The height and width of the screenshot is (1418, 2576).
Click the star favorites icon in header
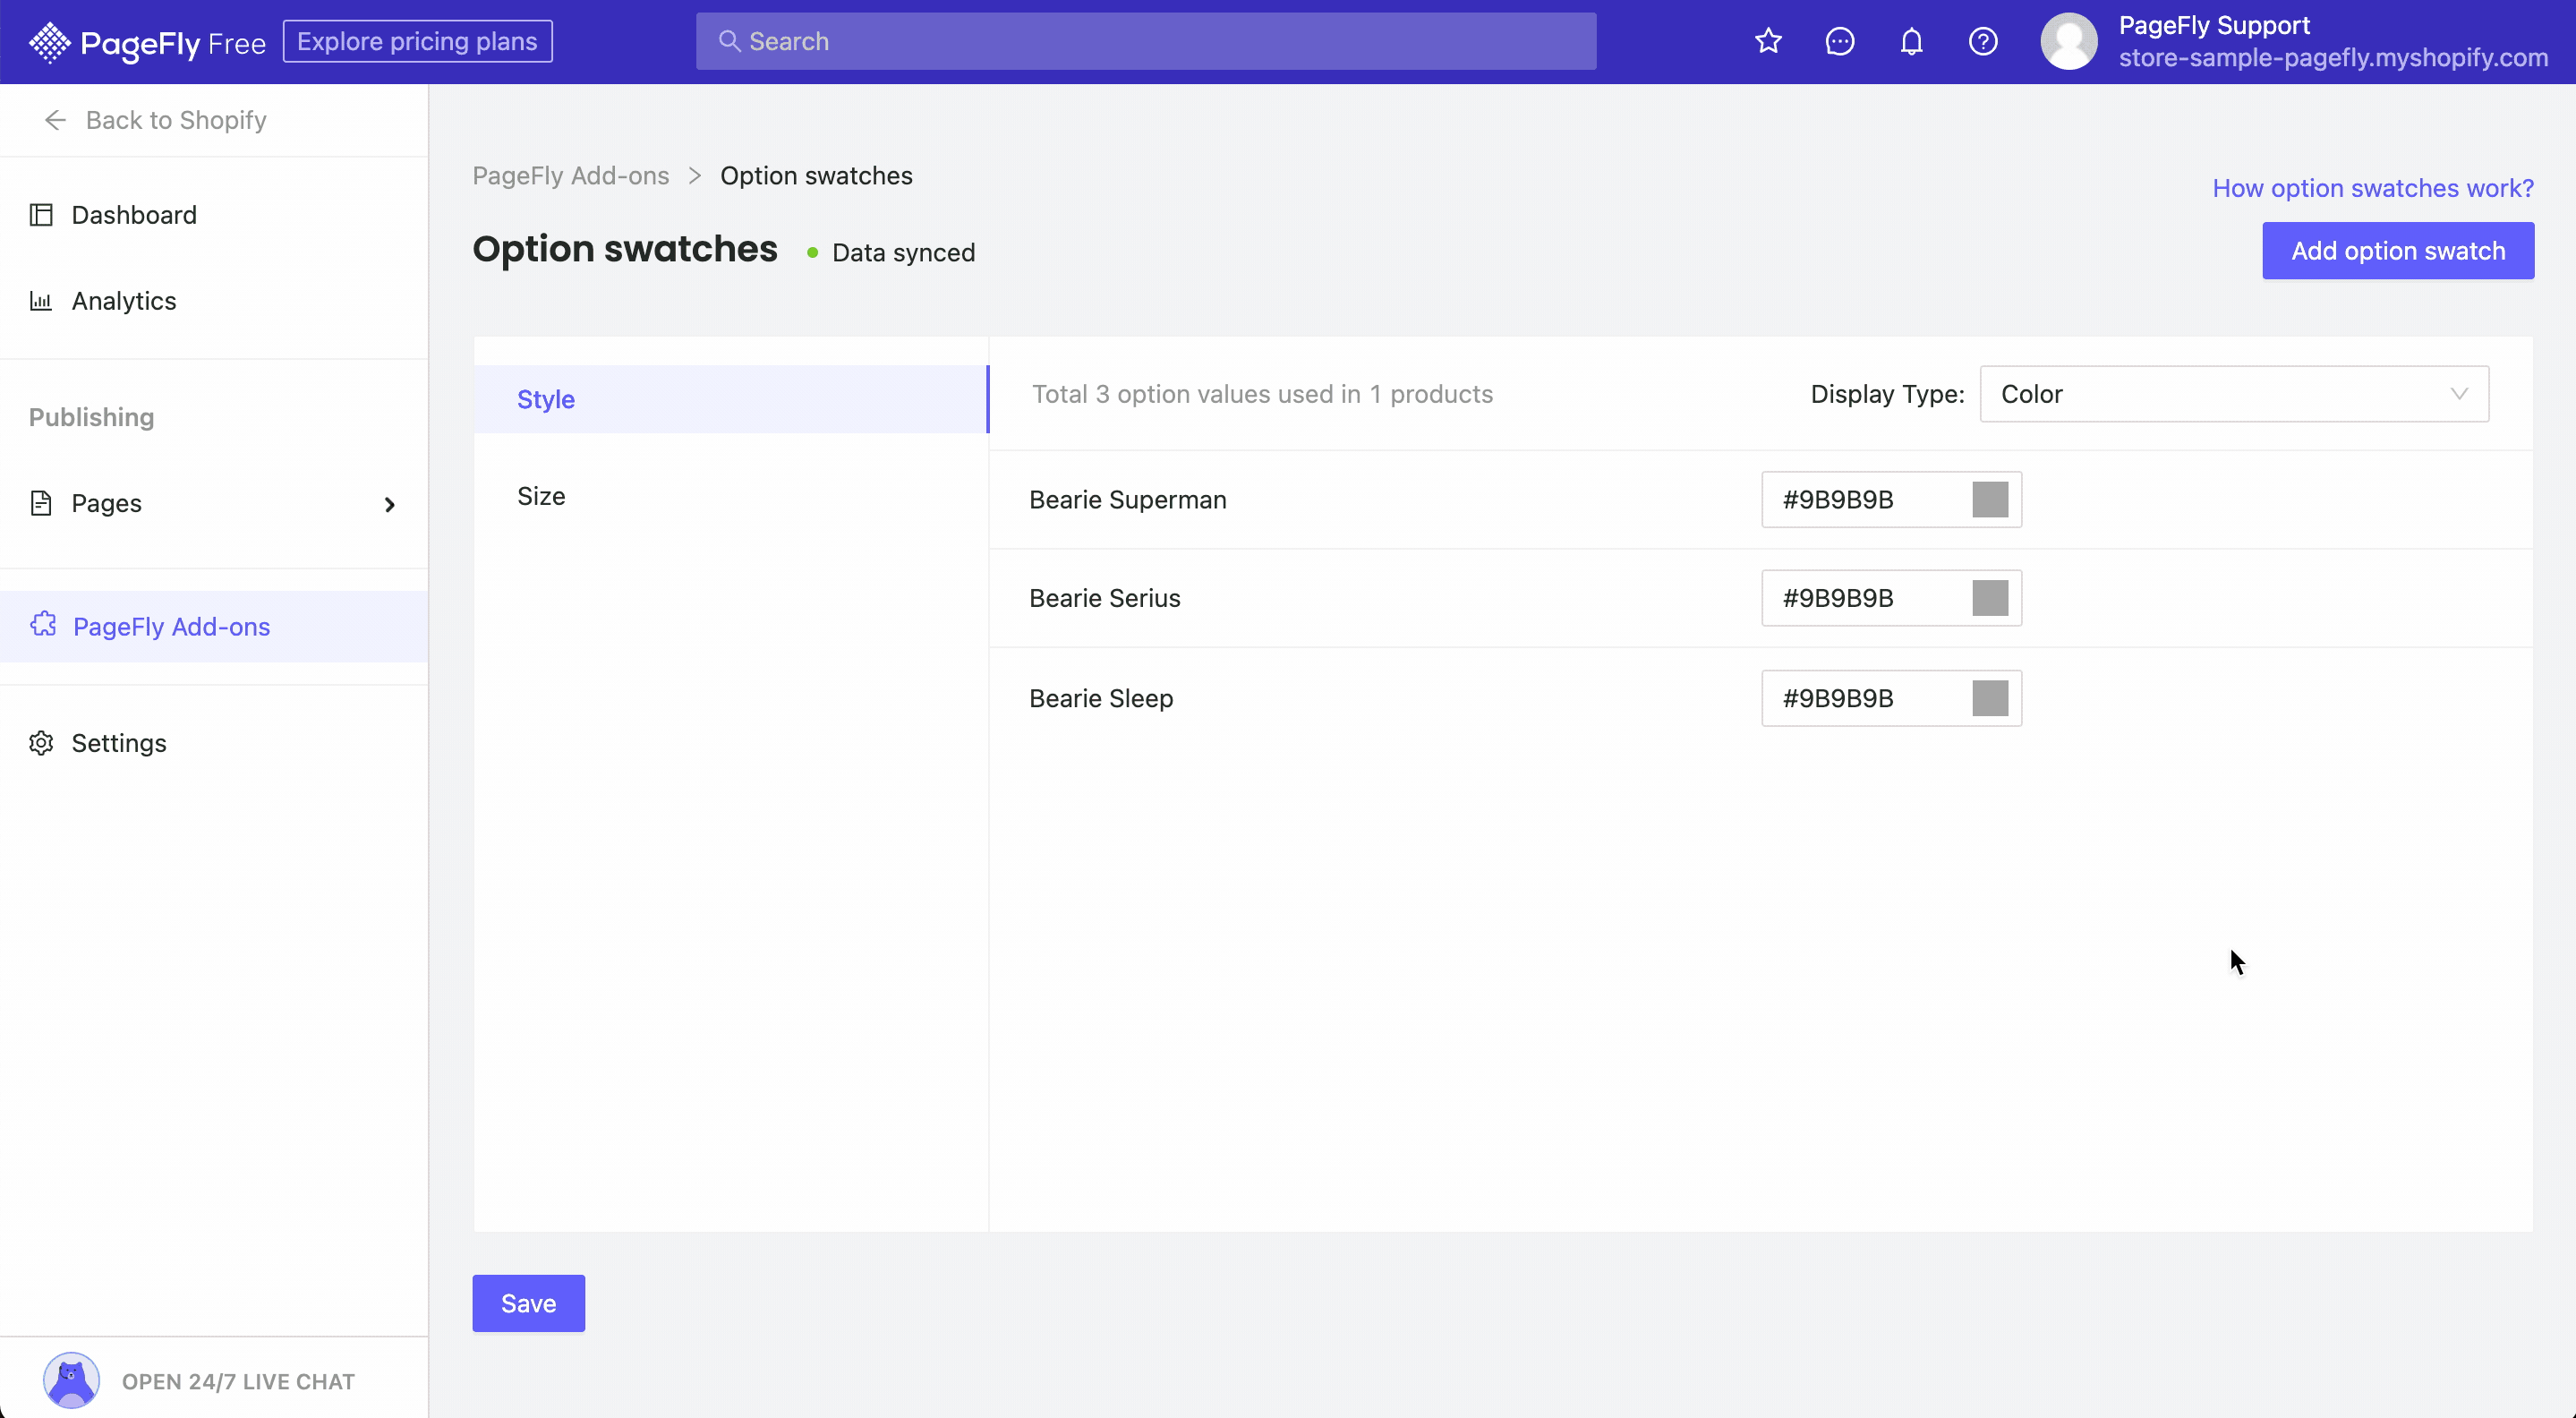[1768, 41]
